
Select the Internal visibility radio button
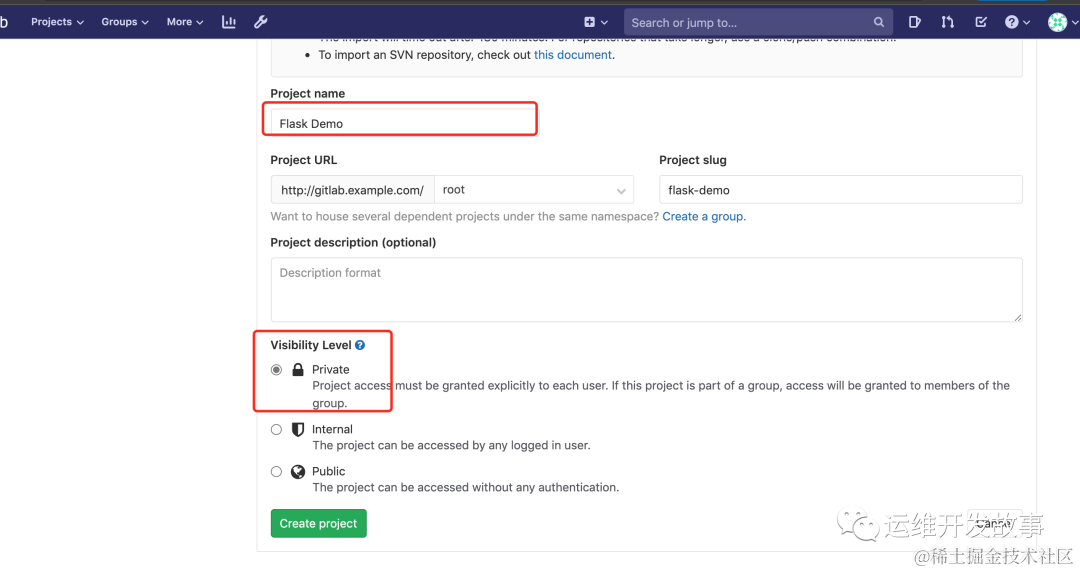coord(276,430)
